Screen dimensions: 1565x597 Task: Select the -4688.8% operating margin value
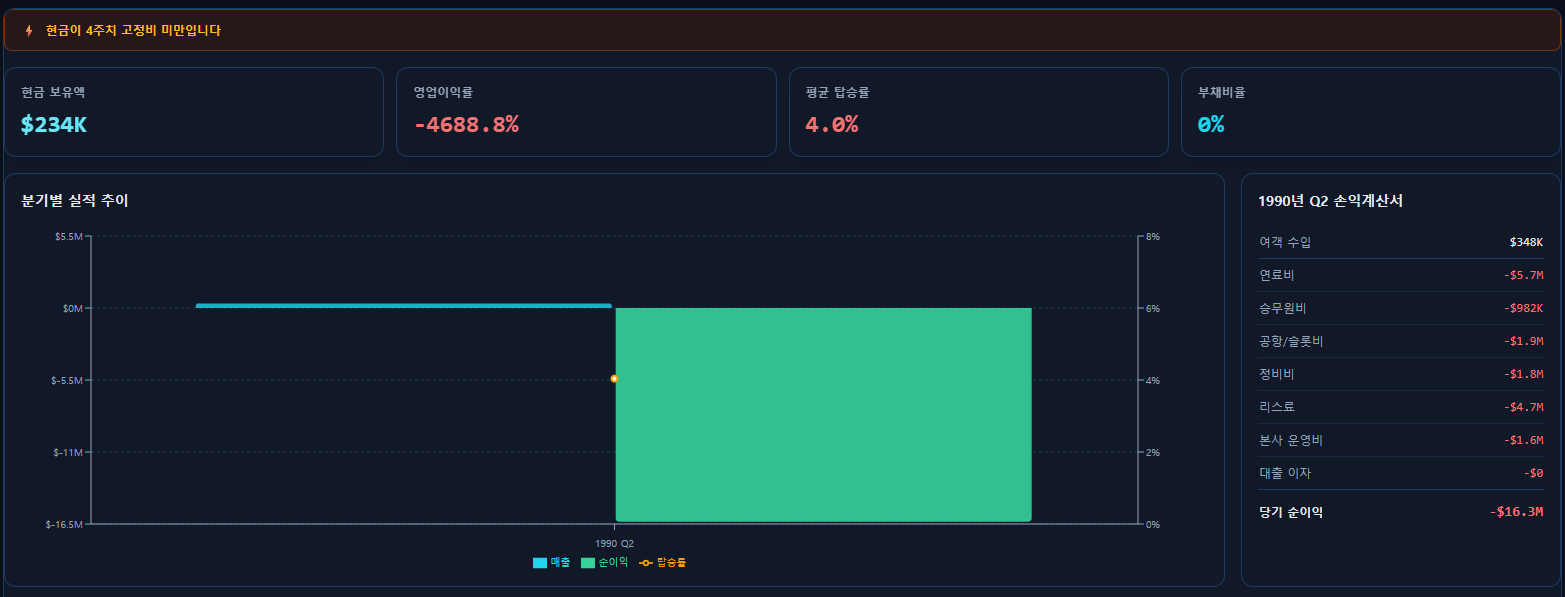point(466,125)
